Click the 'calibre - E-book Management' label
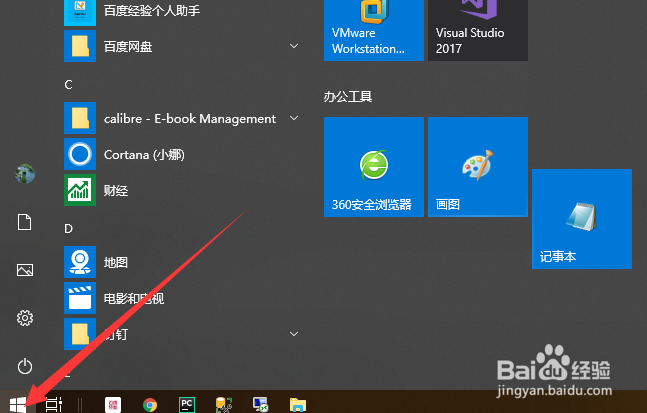This screenshot has height=413, width=647. click(x=190, y=119)
